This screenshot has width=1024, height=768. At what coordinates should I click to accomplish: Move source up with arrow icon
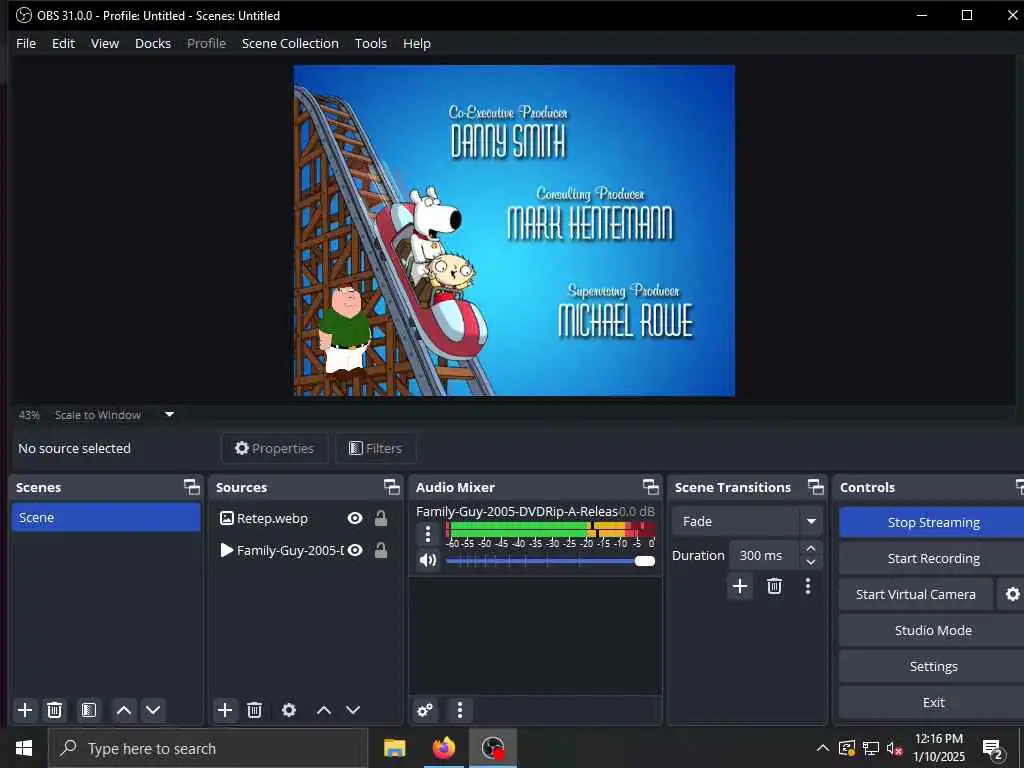coord(324,710)
